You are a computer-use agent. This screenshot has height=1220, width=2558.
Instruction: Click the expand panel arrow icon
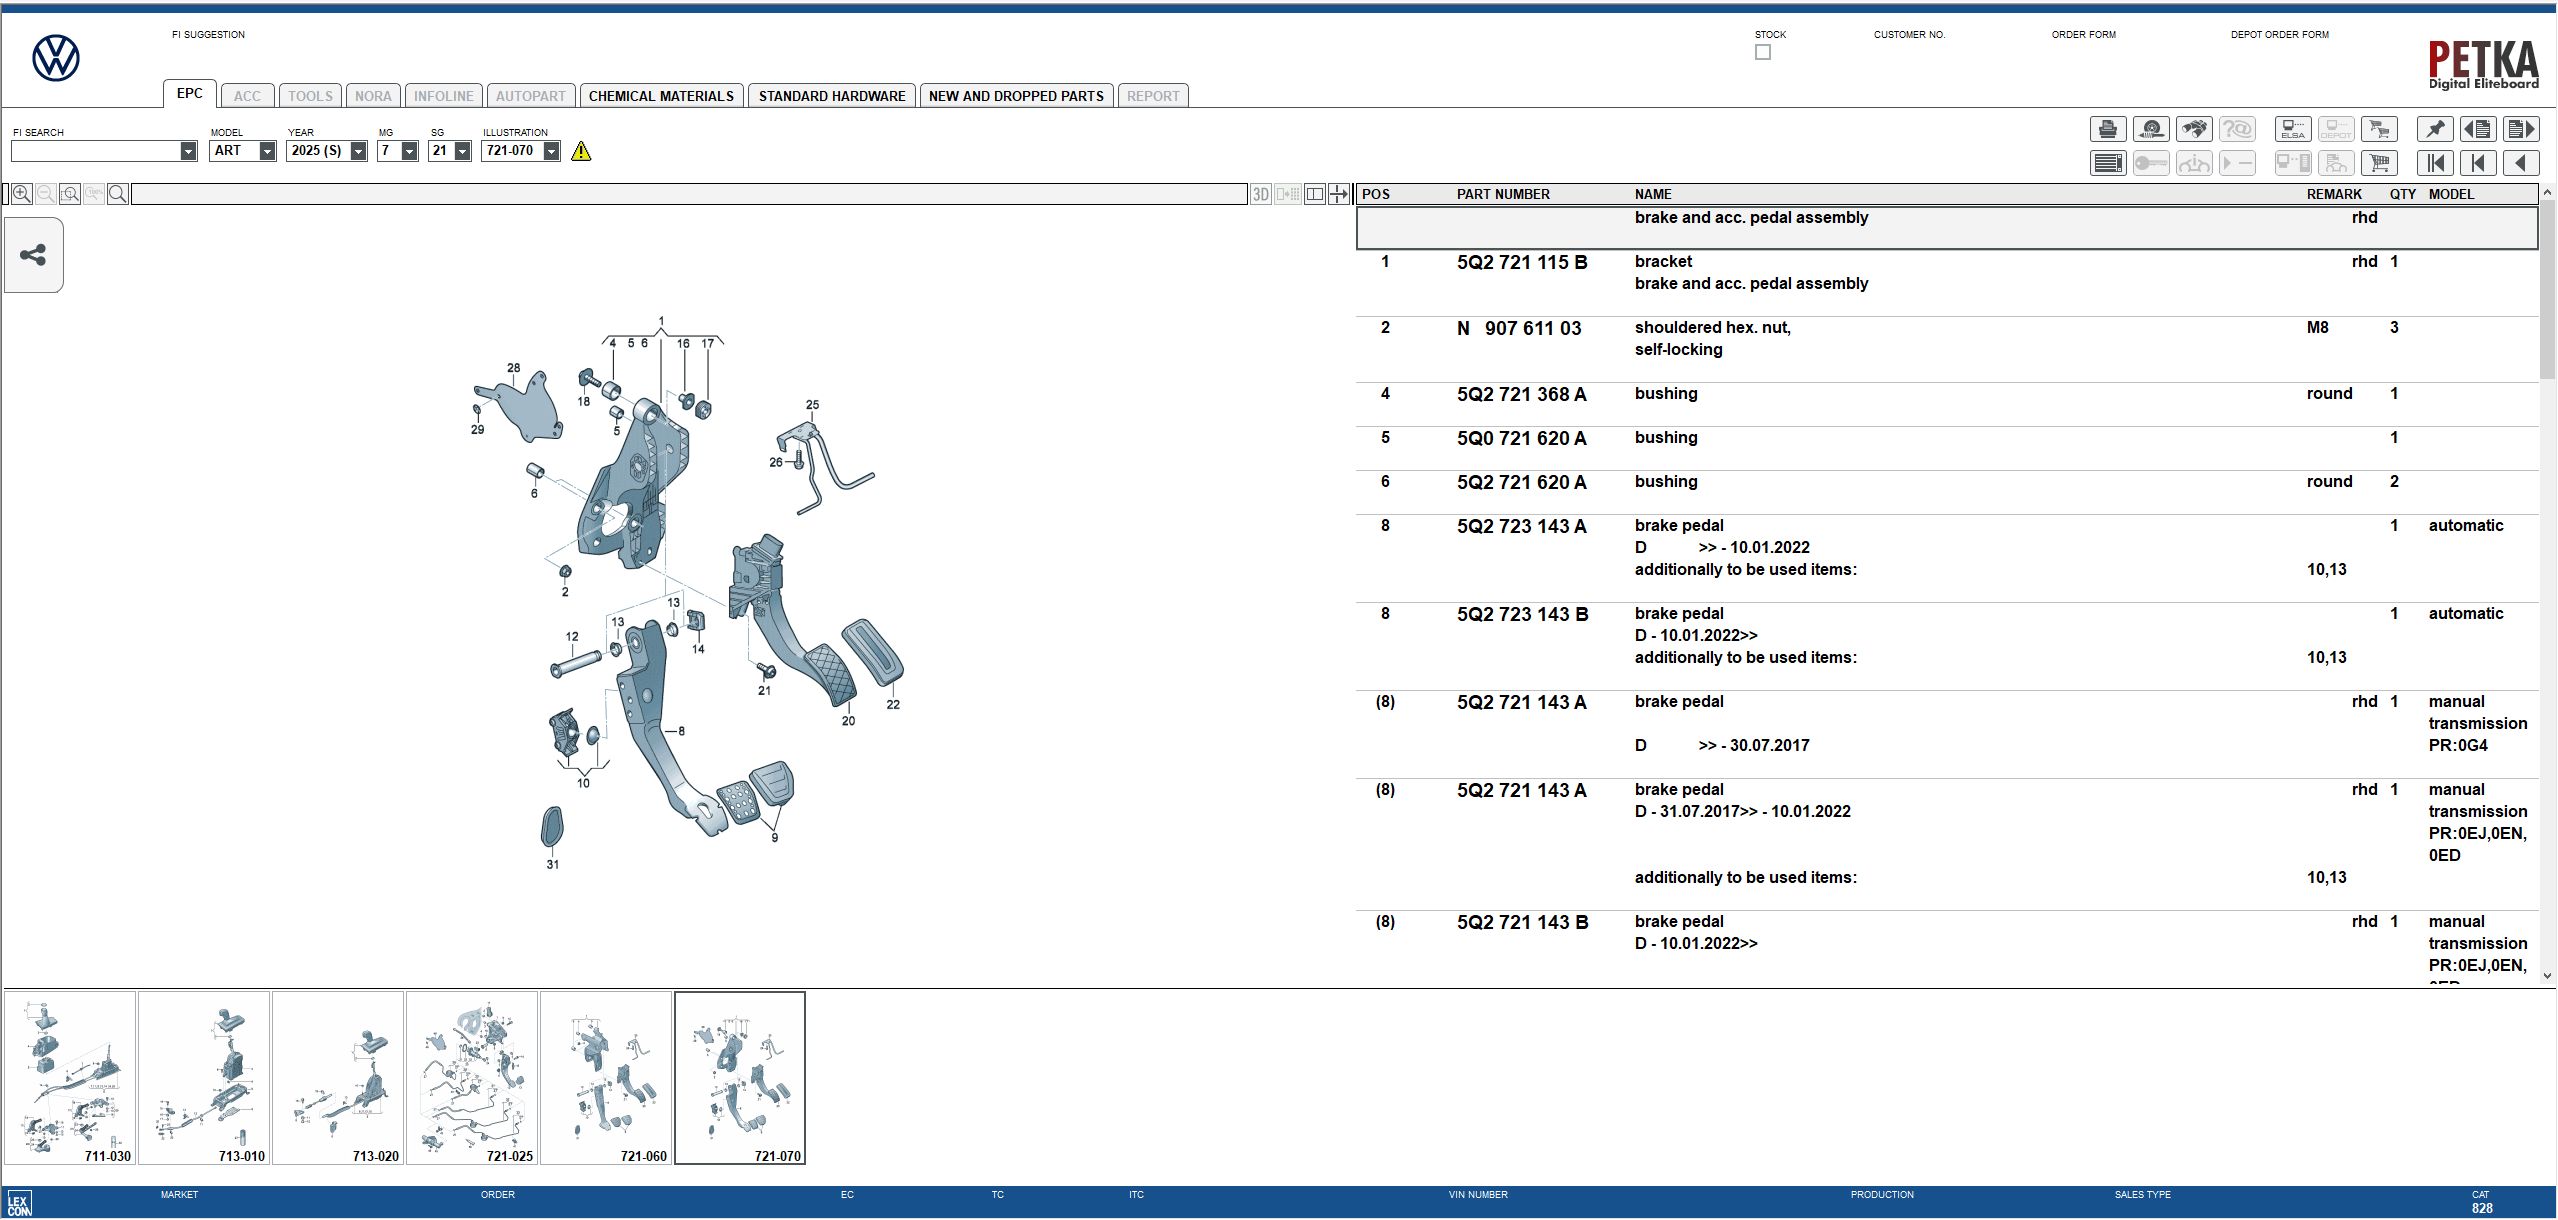(x=1339, y=194)
